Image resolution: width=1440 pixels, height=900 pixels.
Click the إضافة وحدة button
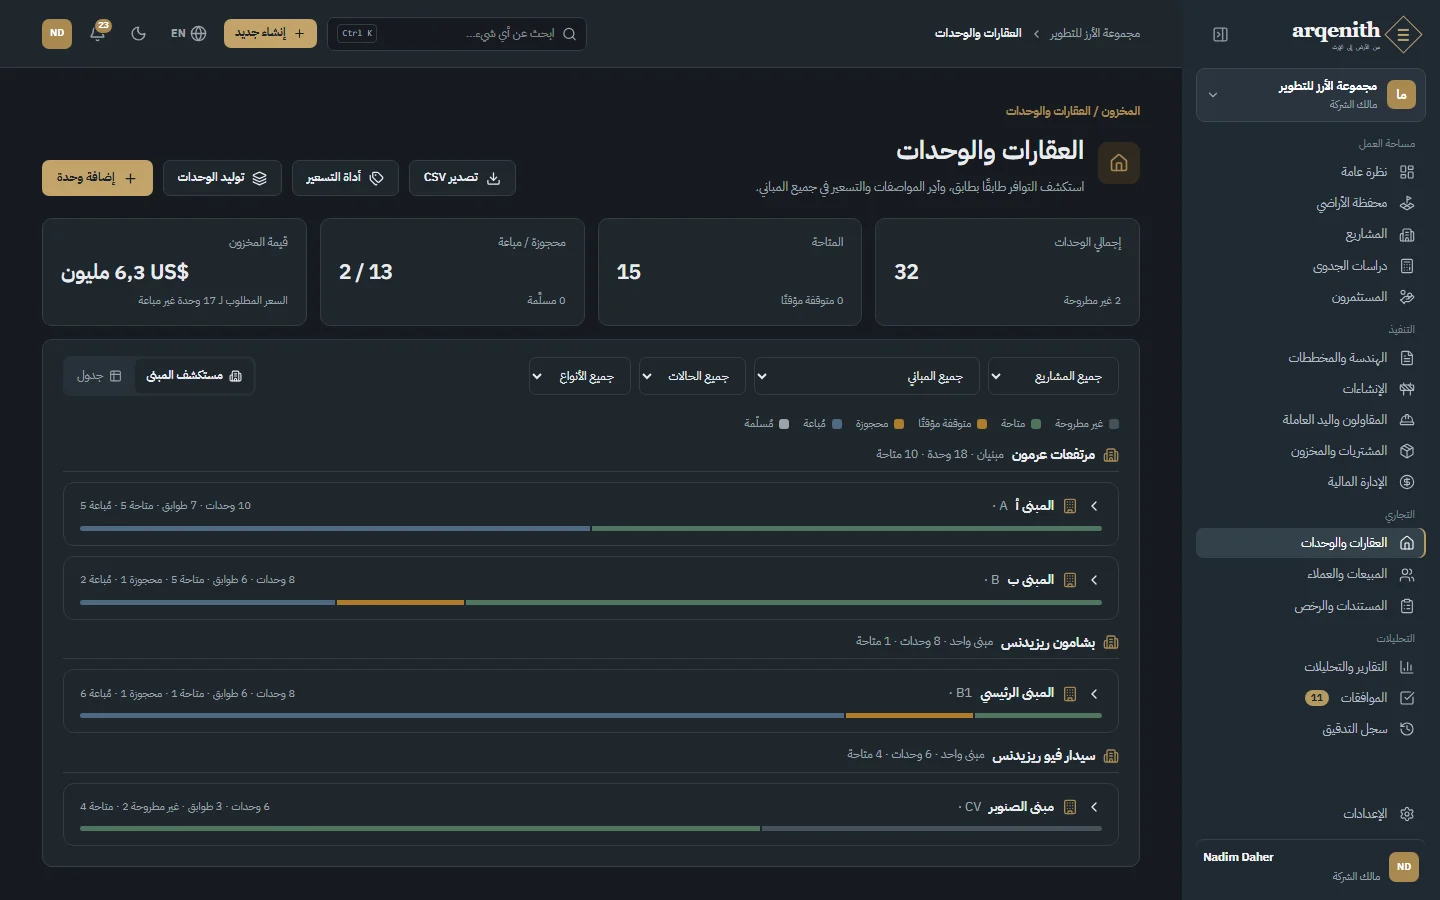97,178
